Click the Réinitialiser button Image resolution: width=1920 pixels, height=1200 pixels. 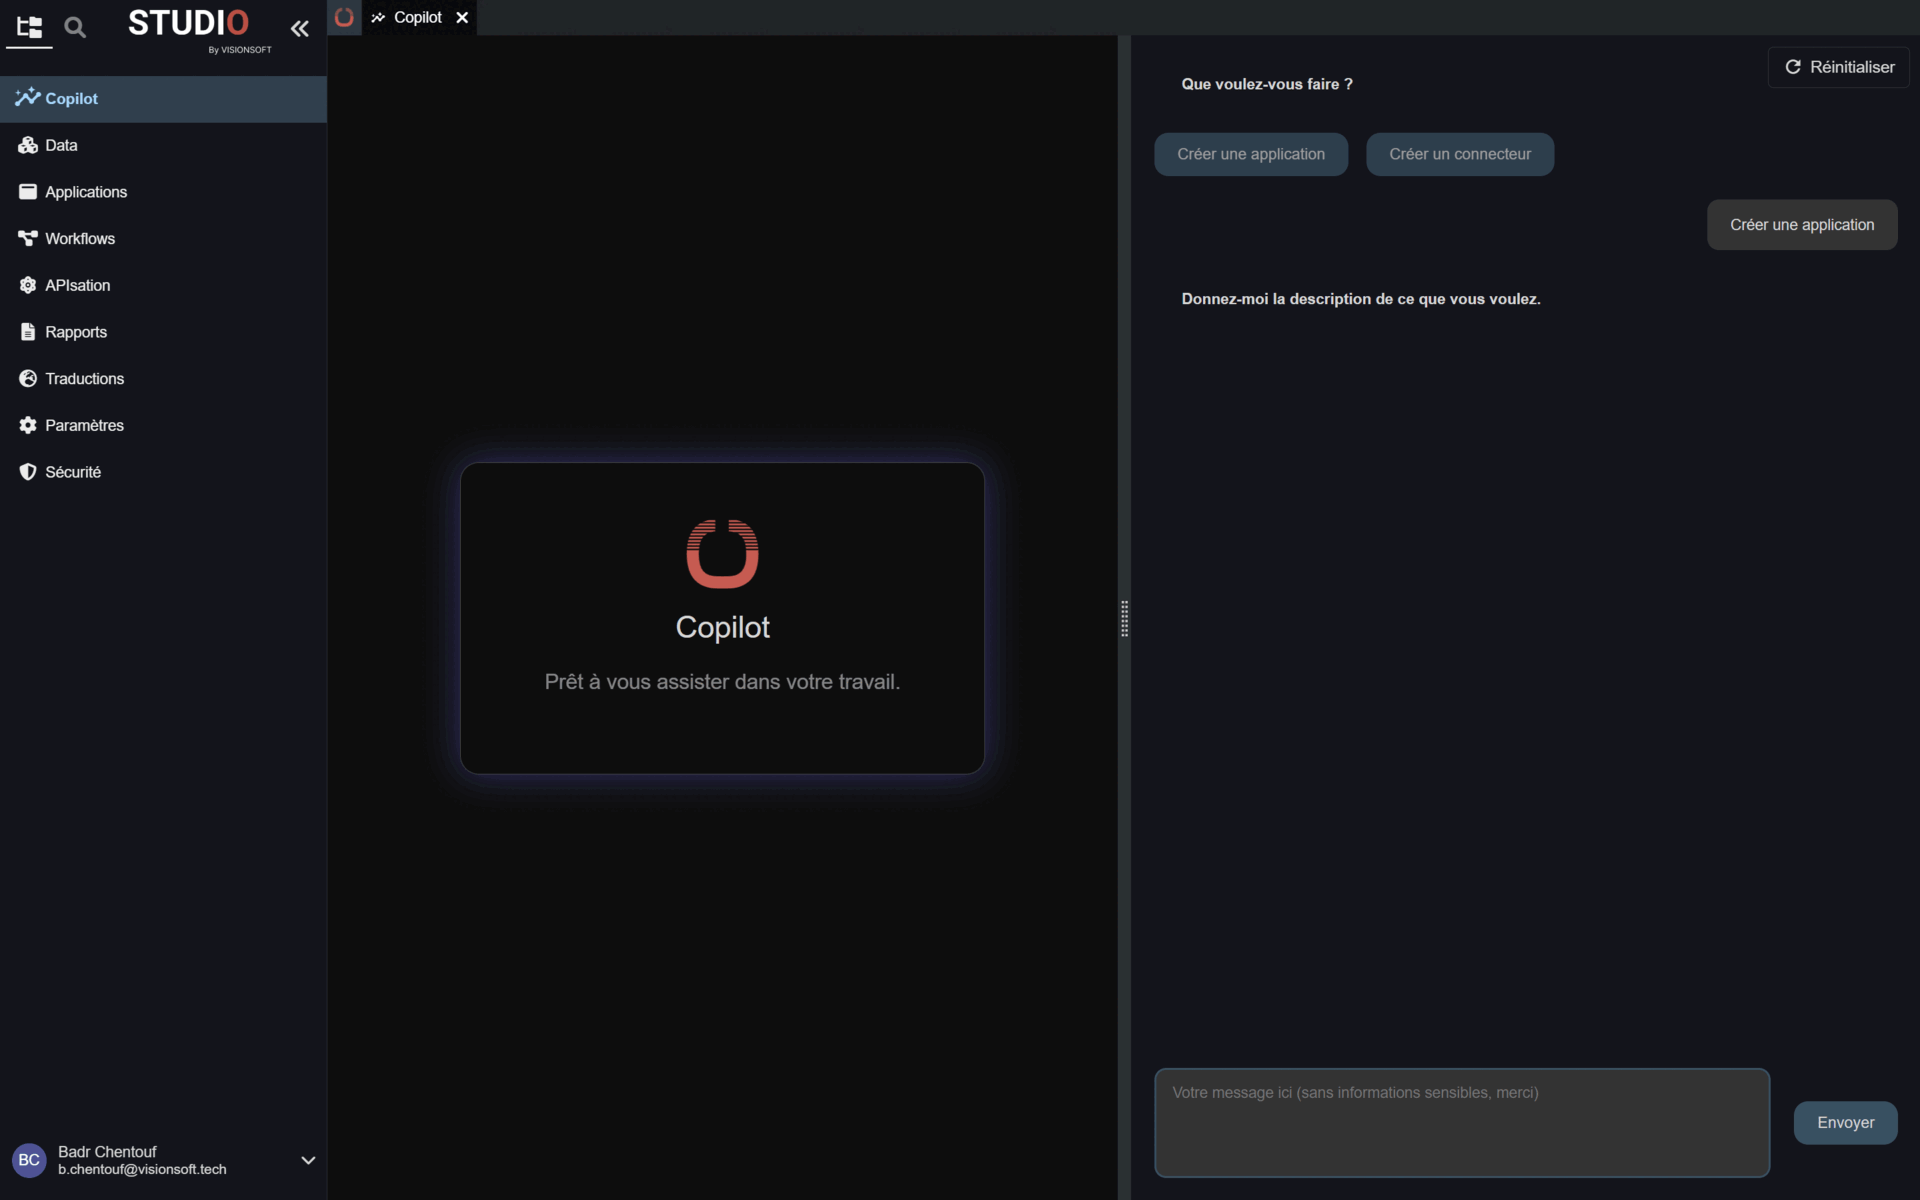coord(1838,67)
